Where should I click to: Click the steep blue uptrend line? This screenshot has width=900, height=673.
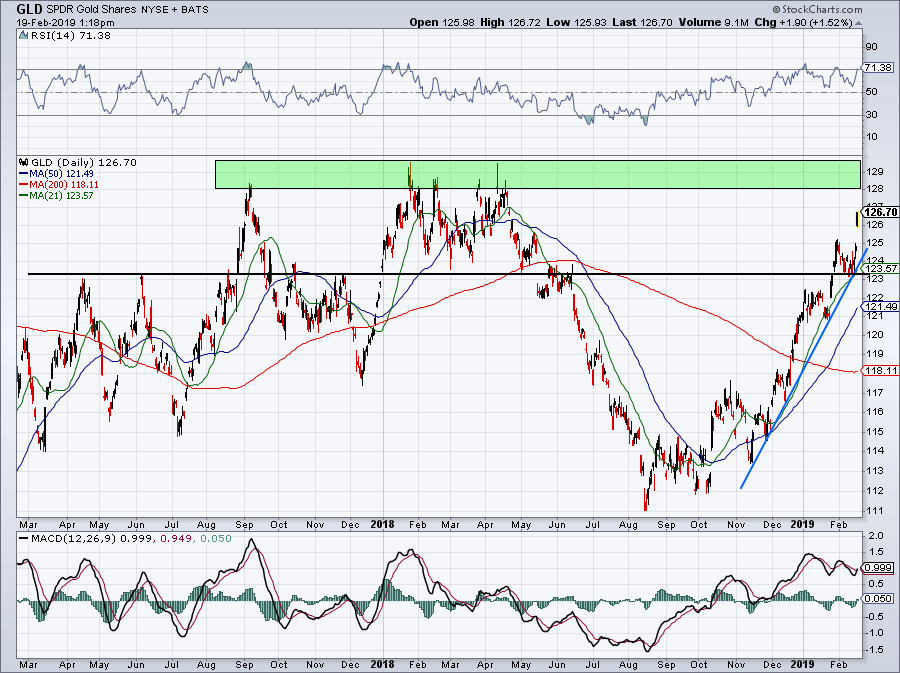pyautogui.click(x=804, y=368)
